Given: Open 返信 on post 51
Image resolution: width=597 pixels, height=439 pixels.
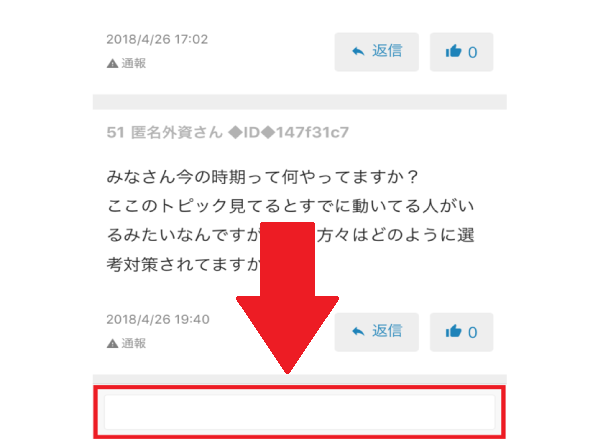Looking at the screenshot, I should click(377, 332).
